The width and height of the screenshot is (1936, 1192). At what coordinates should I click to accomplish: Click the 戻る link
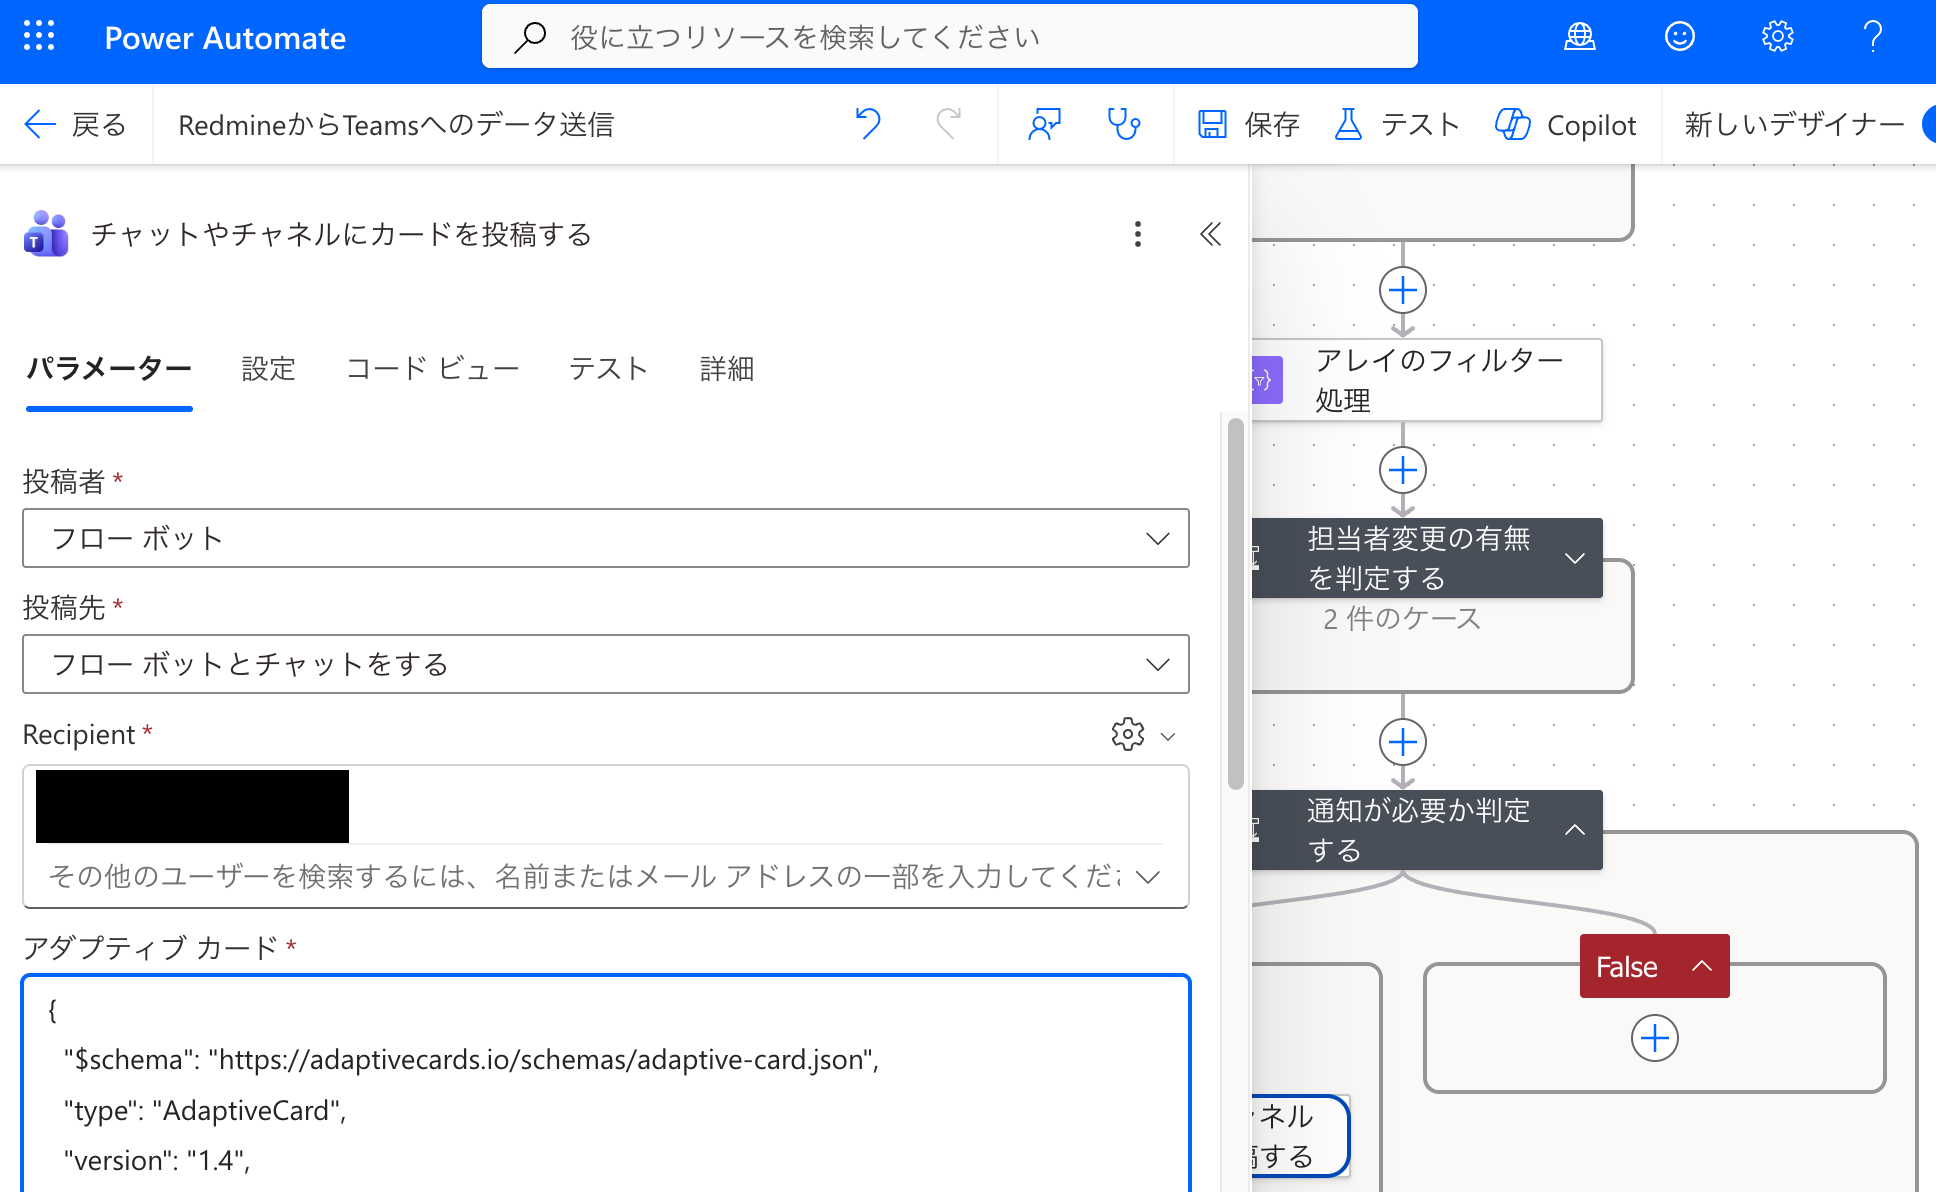pos(99,125)
